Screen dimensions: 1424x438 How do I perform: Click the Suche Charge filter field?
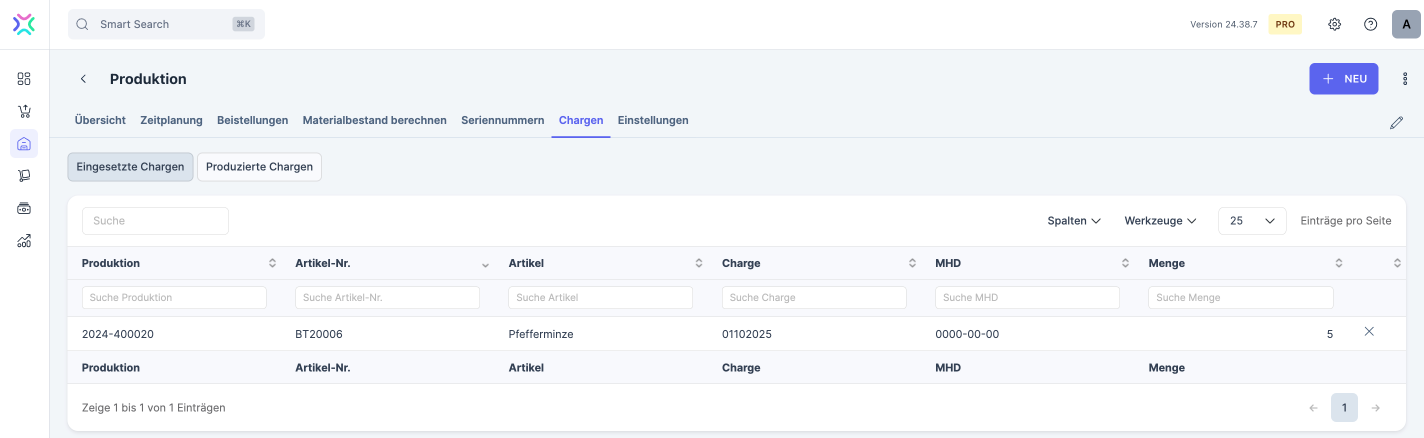pos(814,298)
